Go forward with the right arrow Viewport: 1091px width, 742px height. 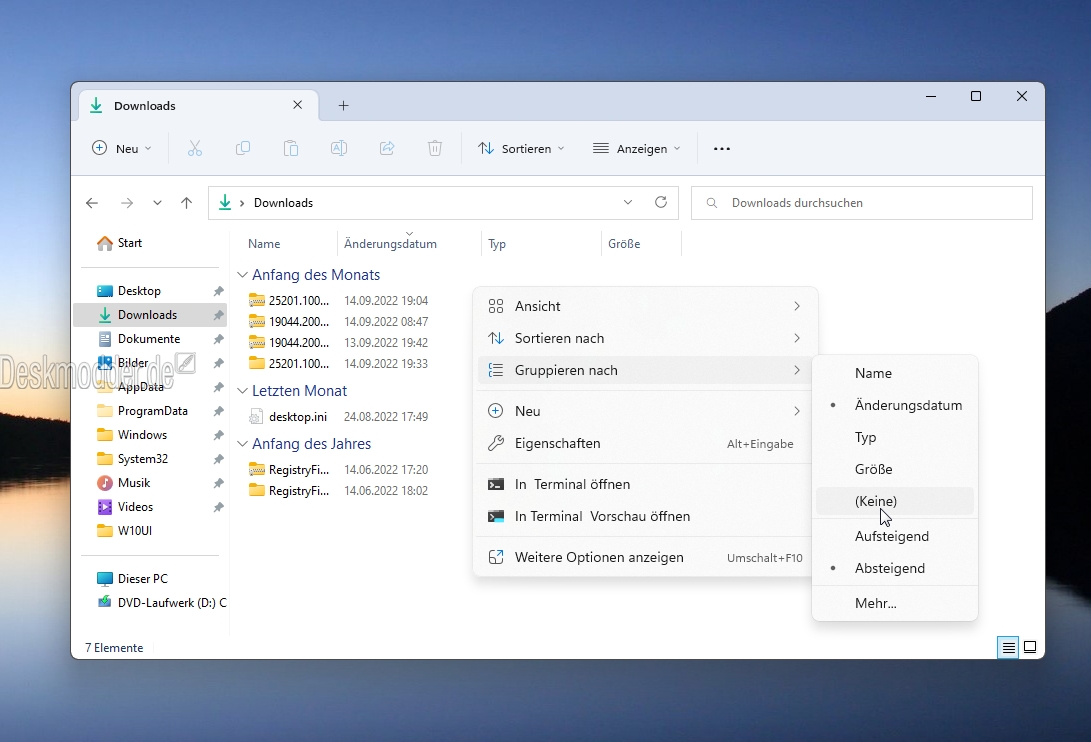coord(127,203)
